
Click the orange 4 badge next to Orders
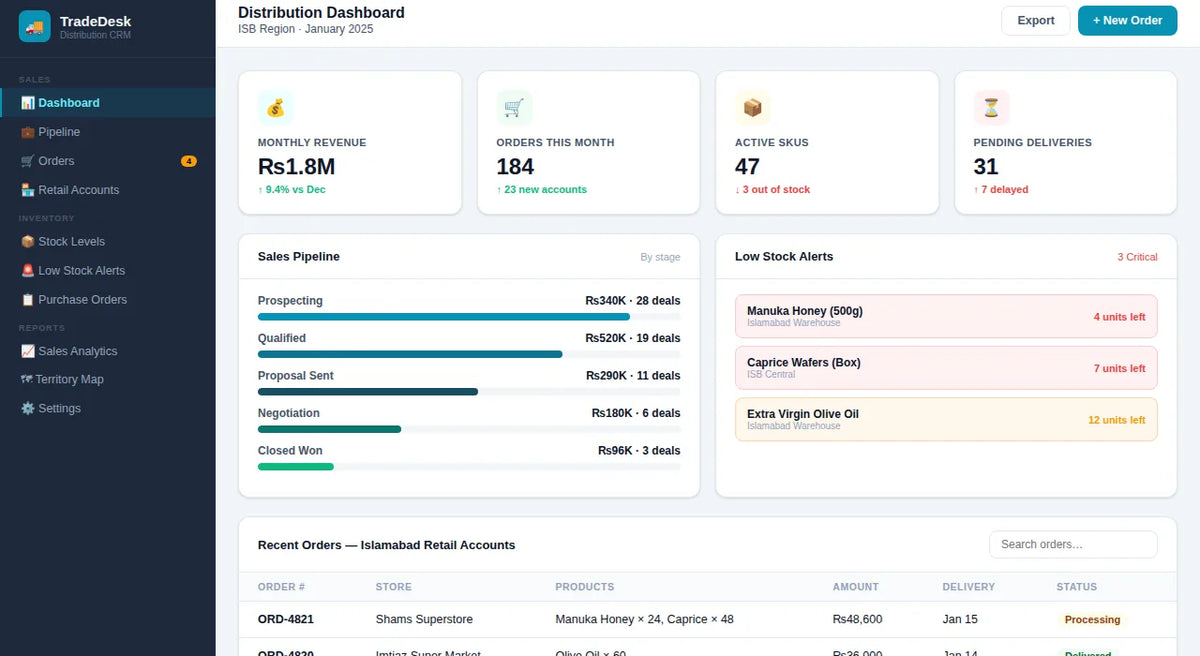click(189, 161)
